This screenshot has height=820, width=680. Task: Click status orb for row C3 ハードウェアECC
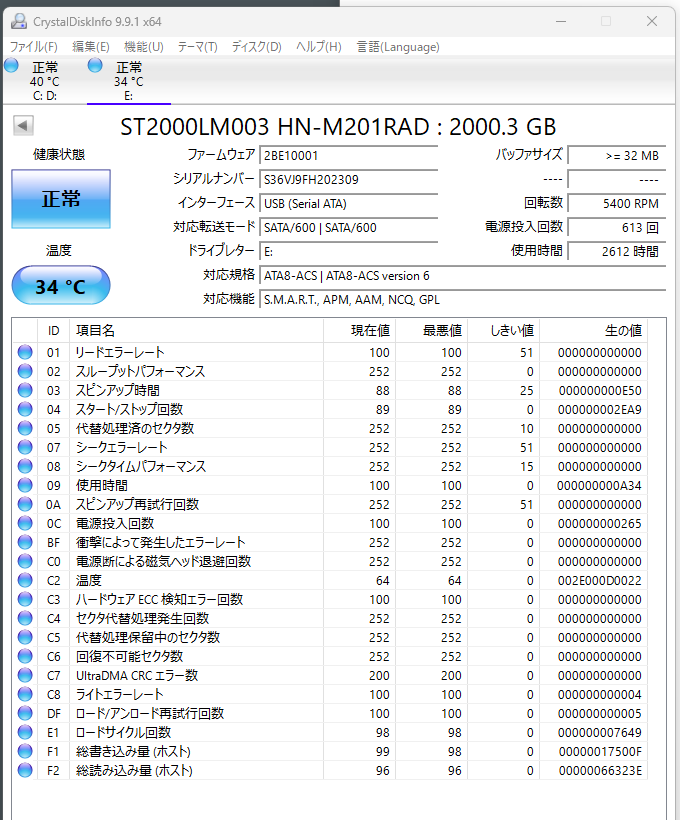click(25, 599)
